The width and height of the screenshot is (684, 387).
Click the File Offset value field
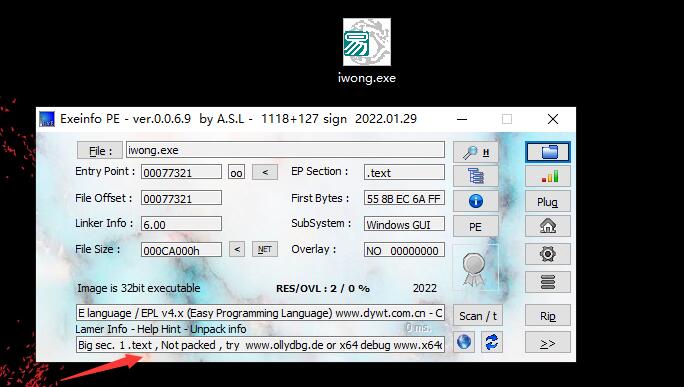(181, 198)
